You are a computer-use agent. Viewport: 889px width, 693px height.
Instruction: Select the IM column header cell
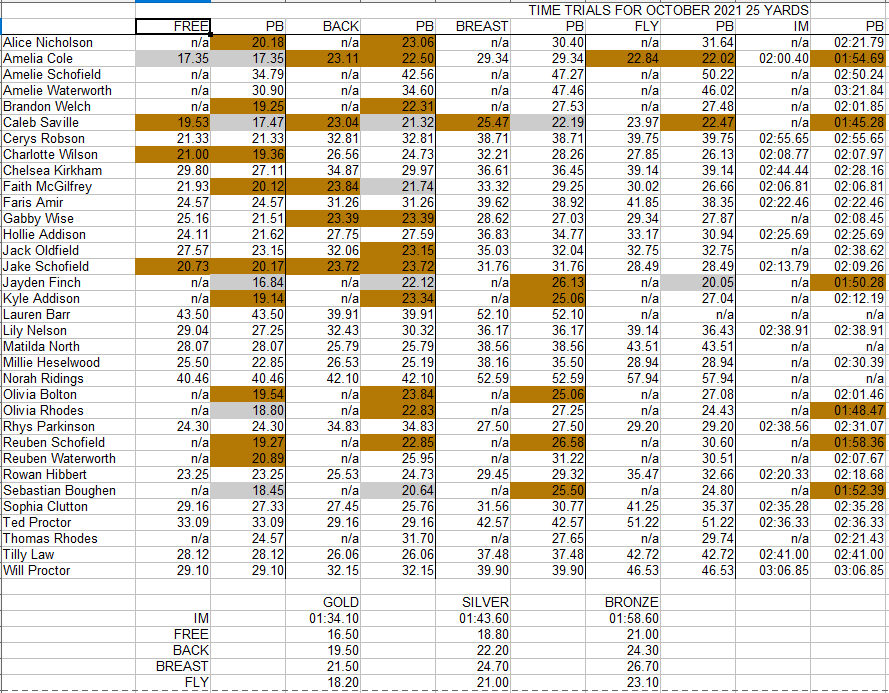coord(773,26)
